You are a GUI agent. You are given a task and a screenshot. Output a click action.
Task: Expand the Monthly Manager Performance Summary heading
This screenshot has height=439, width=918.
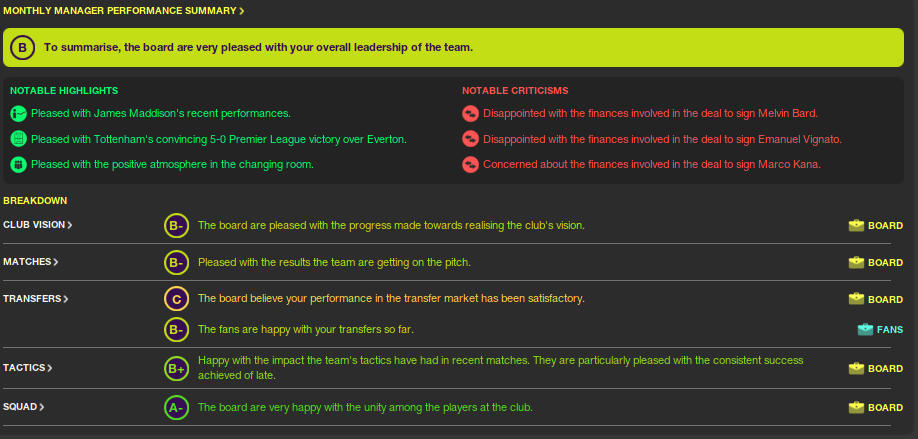pos(124,10)
